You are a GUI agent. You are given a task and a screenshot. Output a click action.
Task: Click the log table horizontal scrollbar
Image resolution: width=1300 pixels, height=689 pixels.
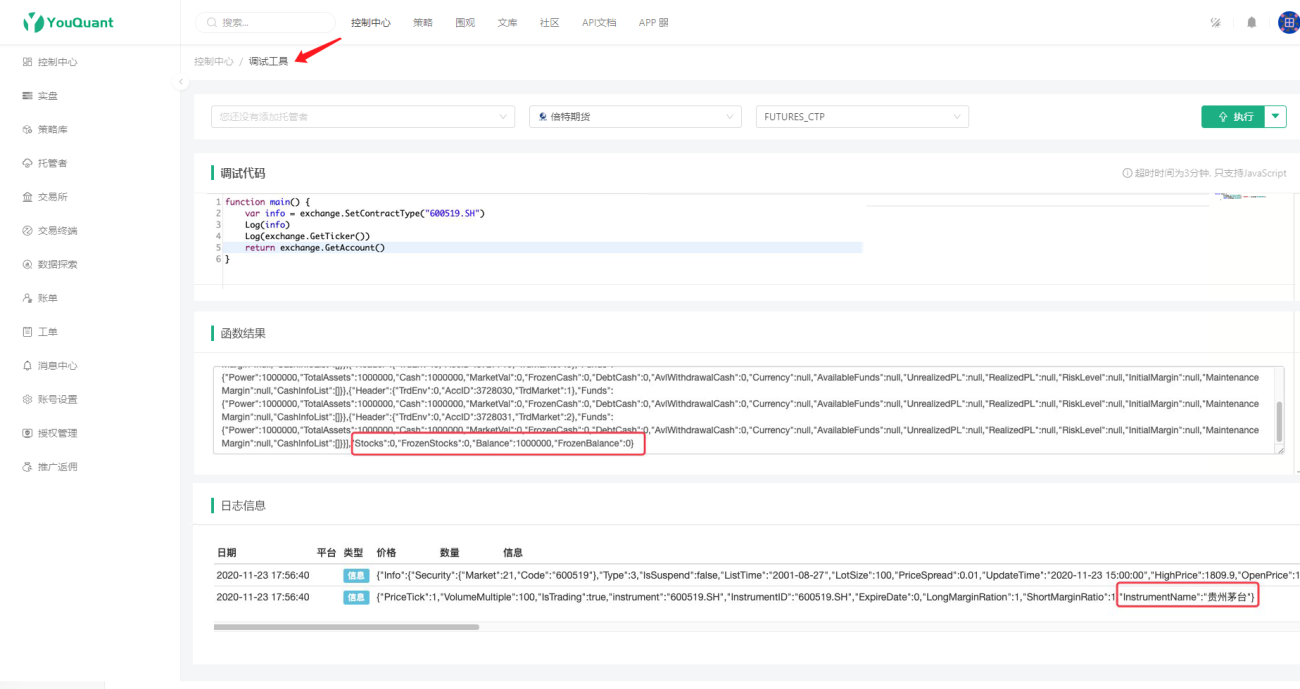346,627
